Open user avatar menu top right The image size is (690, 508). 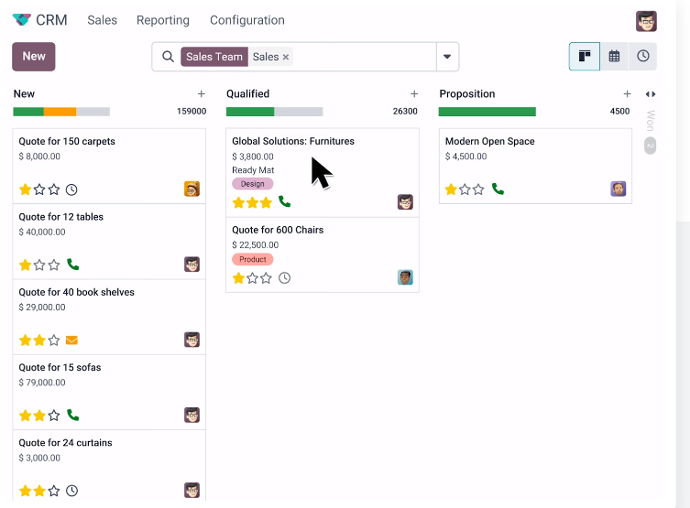(646, 21)
